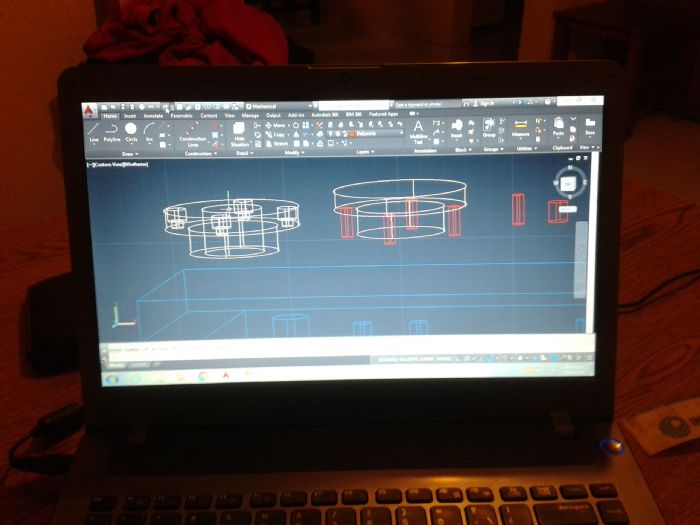This screenshot has height=525, width=700.
Task: Open the AutoCAD application menu logo
Action: 90,110
